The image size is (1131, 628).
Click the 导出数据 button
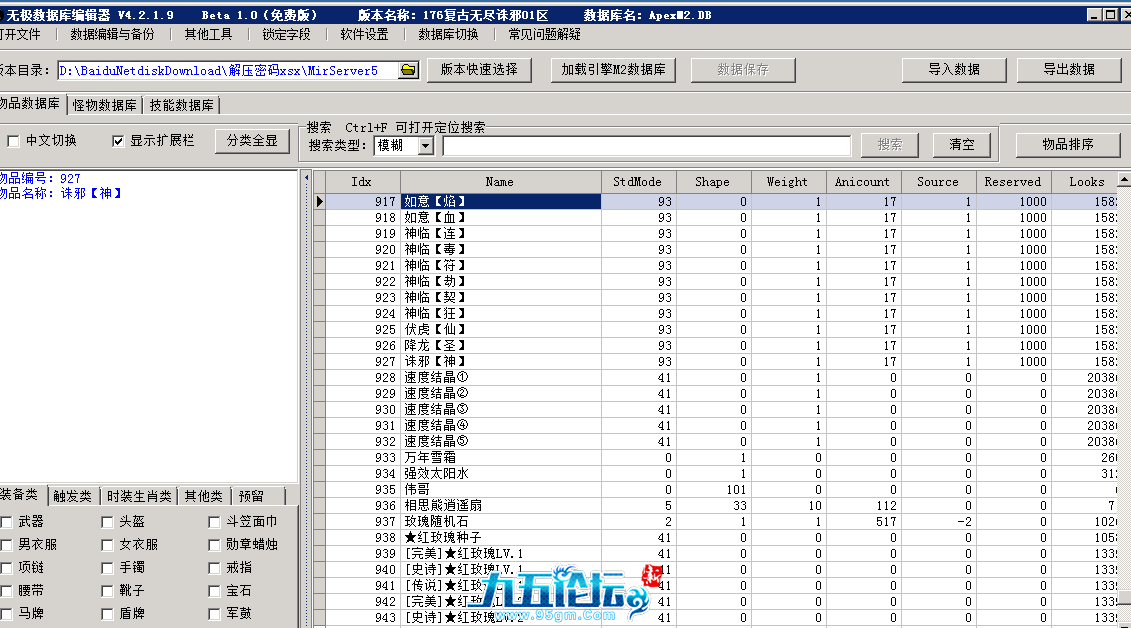coord(1069,70)
